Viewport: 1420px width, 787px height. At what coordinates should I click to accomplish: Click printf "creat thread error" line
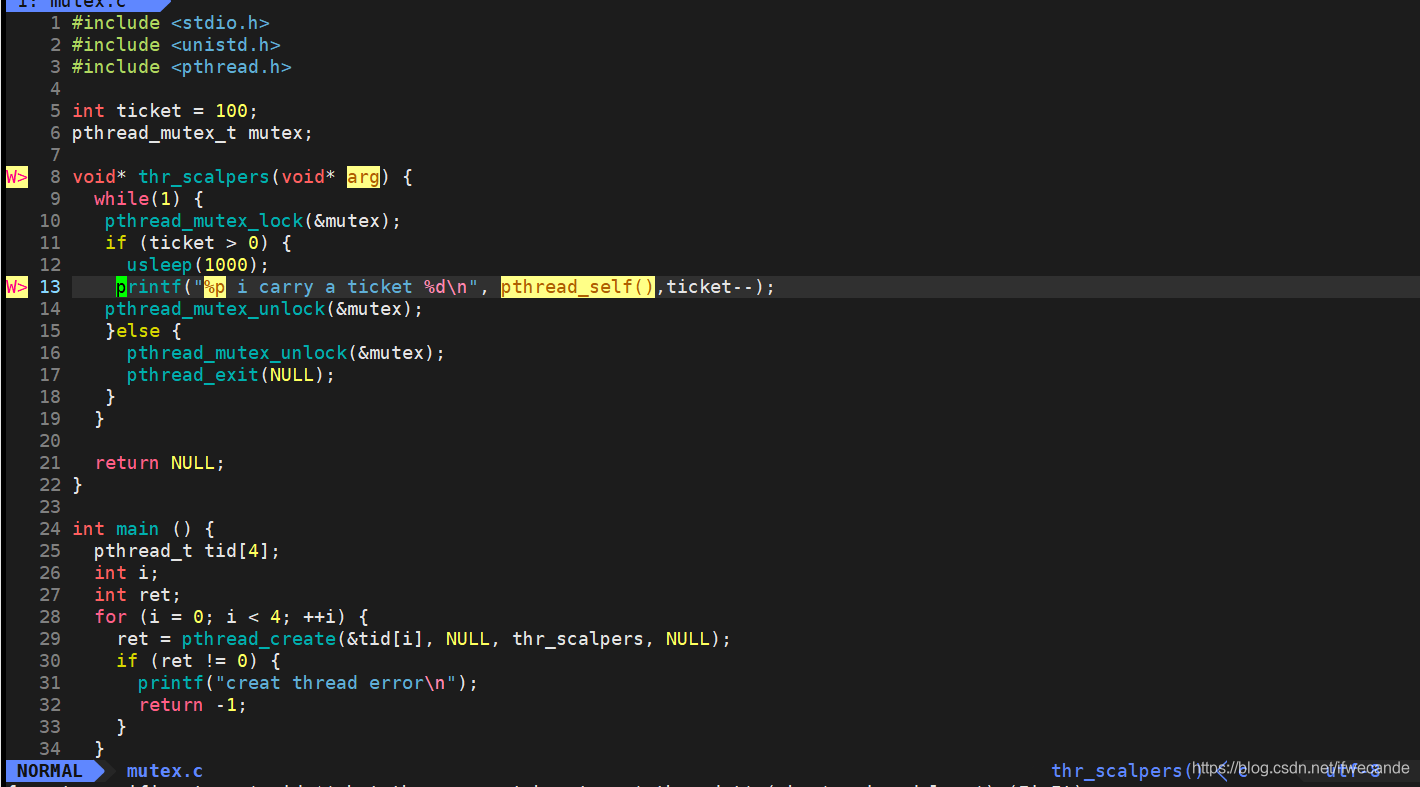pos(308,683)
